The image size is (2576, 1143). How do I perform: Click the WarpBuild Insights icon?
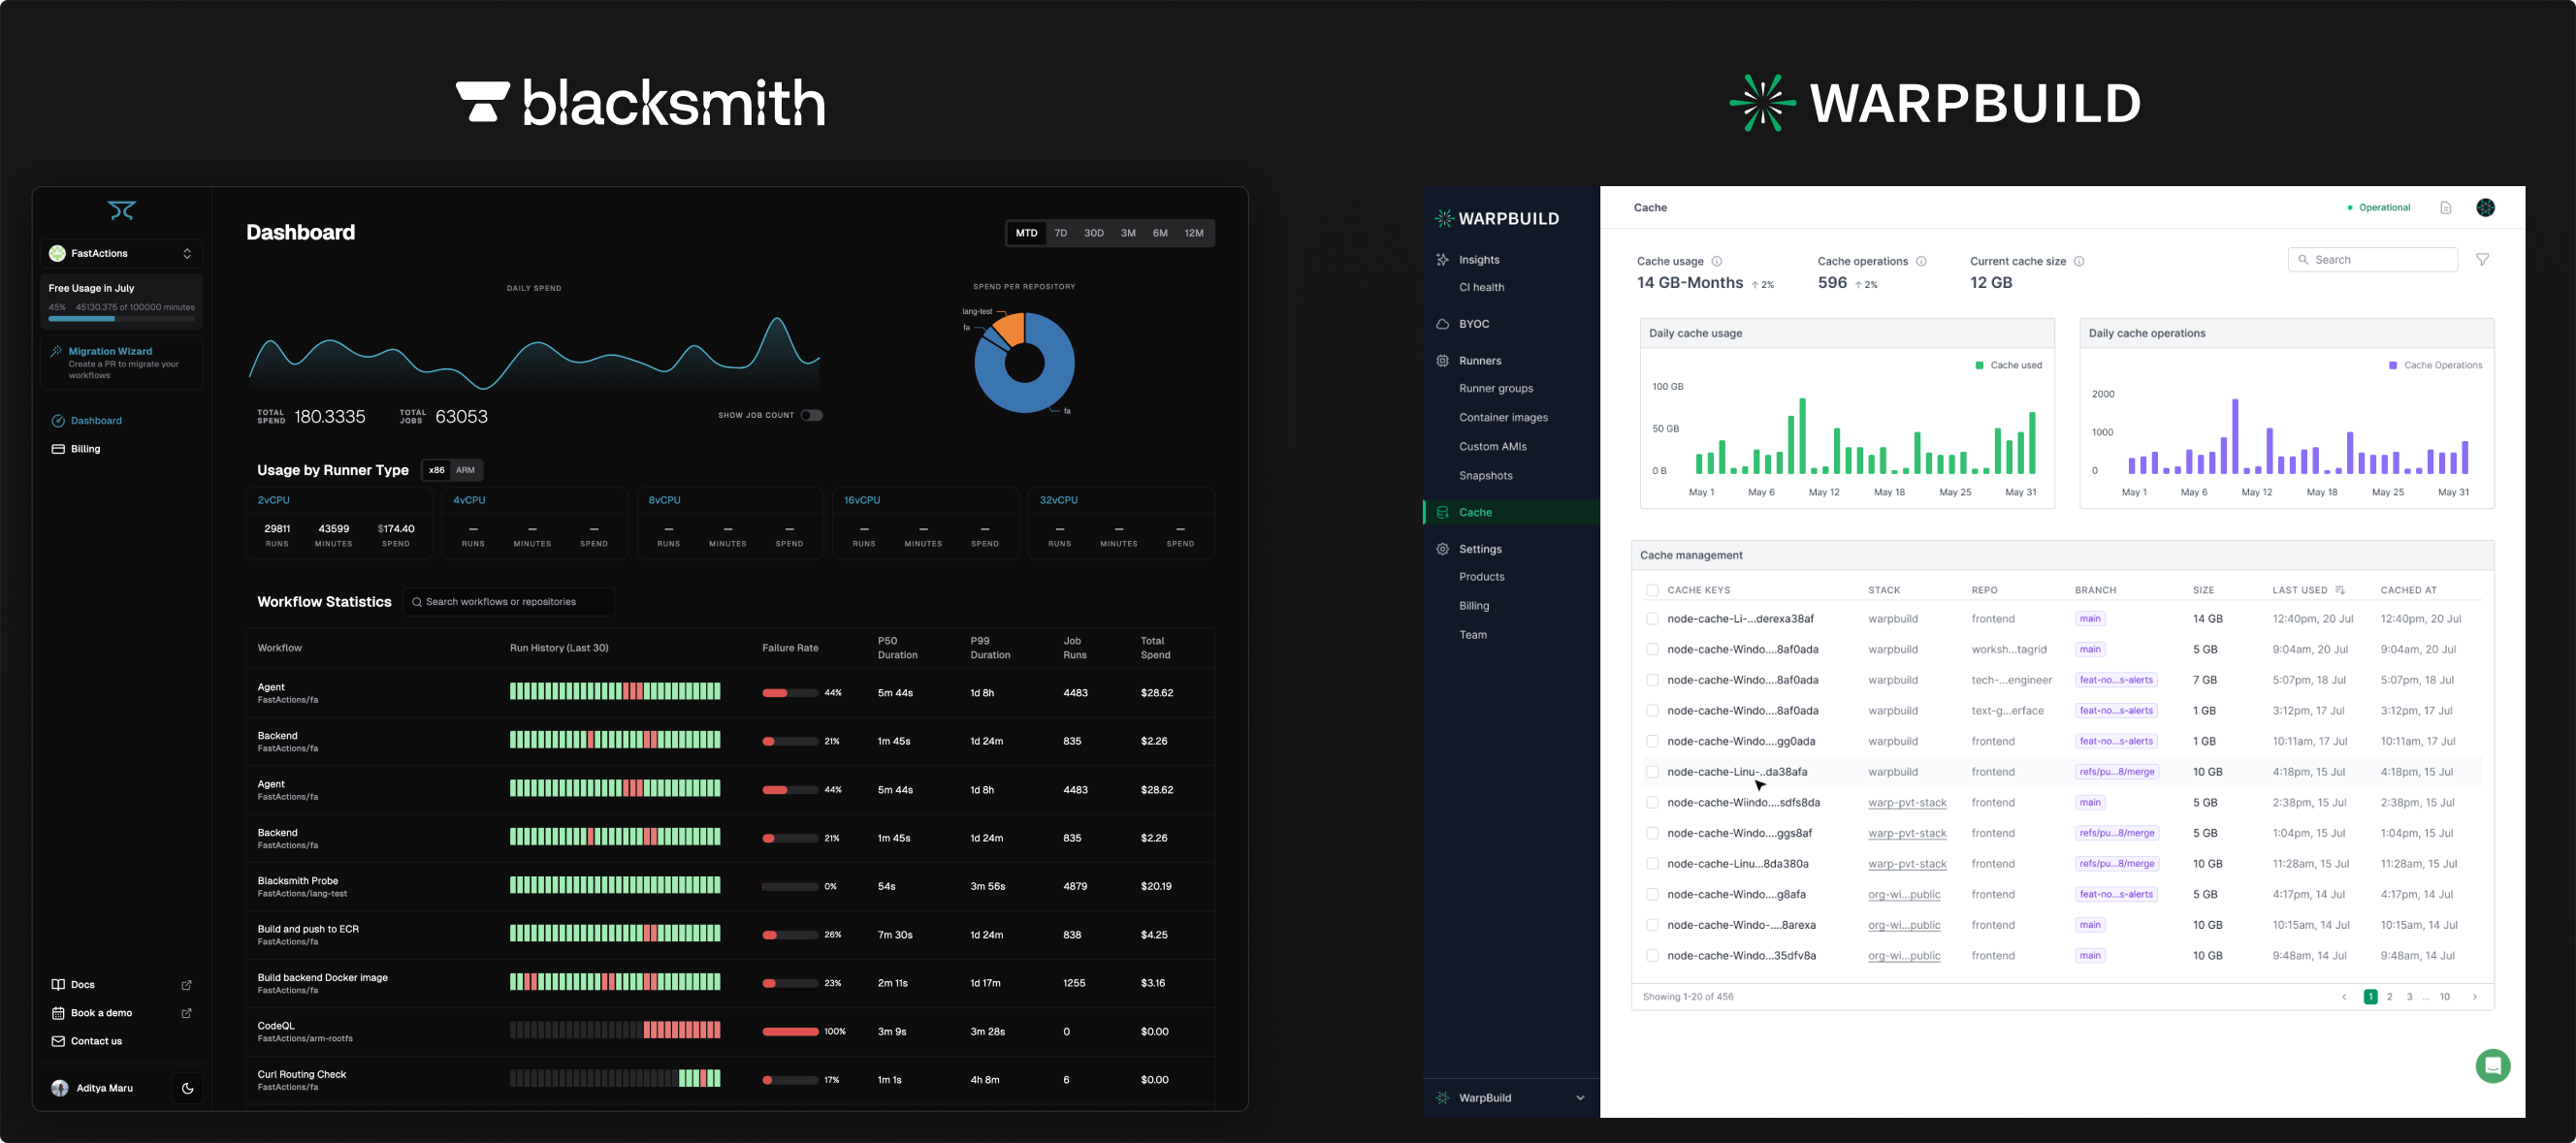(1442, 260)
